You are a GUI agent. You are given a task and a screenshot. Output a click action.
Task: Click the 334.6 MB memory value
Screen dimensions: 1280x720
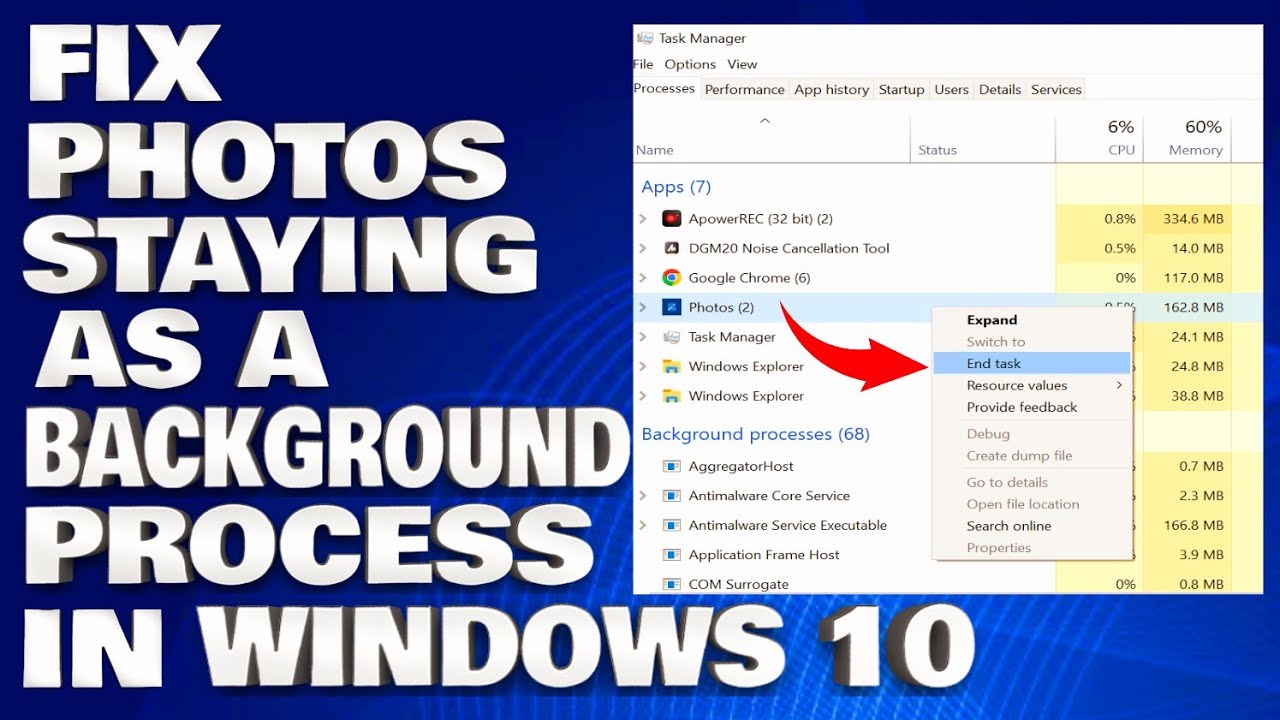tap(1193, 219)
